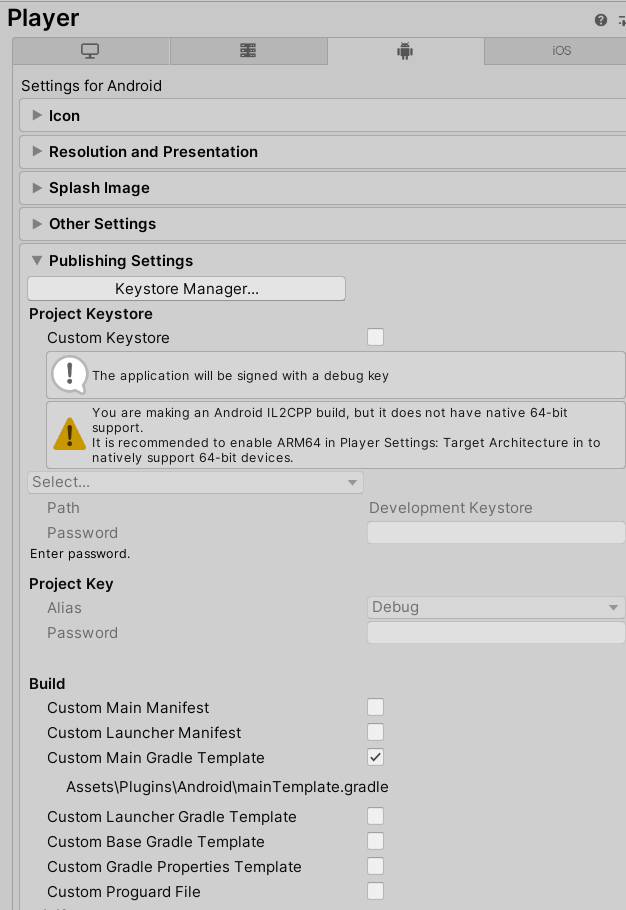Select the Android robot platform tab

(406, 51)
